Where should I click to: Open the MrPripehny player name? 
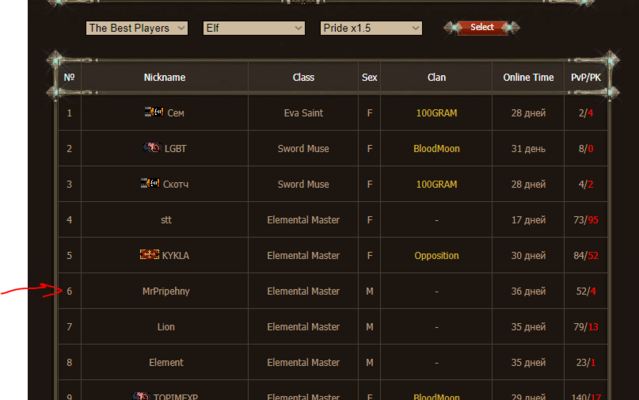tap(166, 291)
